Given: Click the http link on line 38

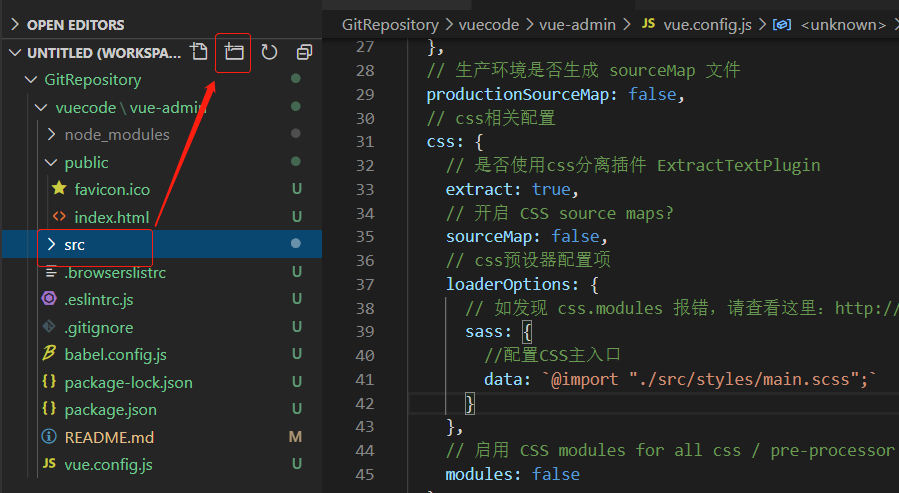Looking at the screenshot, I should coord(866,308).
